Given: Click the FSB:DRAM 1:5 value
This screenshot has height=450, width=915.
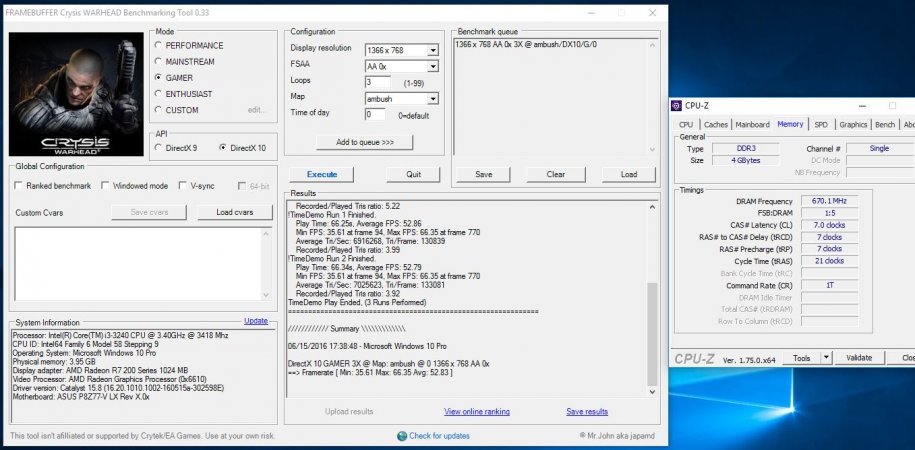Looking at the screenshot, I should pos(829,213).
